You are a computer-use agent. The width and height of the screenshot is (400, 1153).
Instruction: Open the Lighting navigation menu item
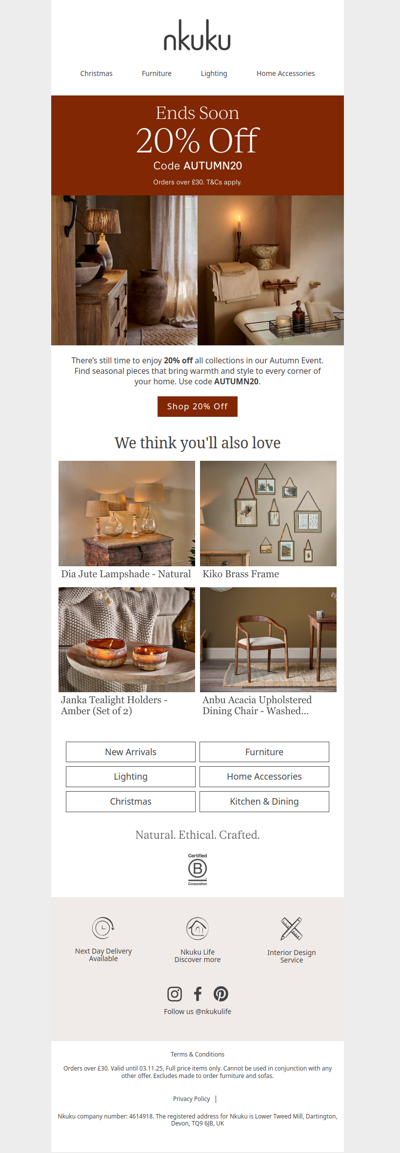[x=214, y=74]
